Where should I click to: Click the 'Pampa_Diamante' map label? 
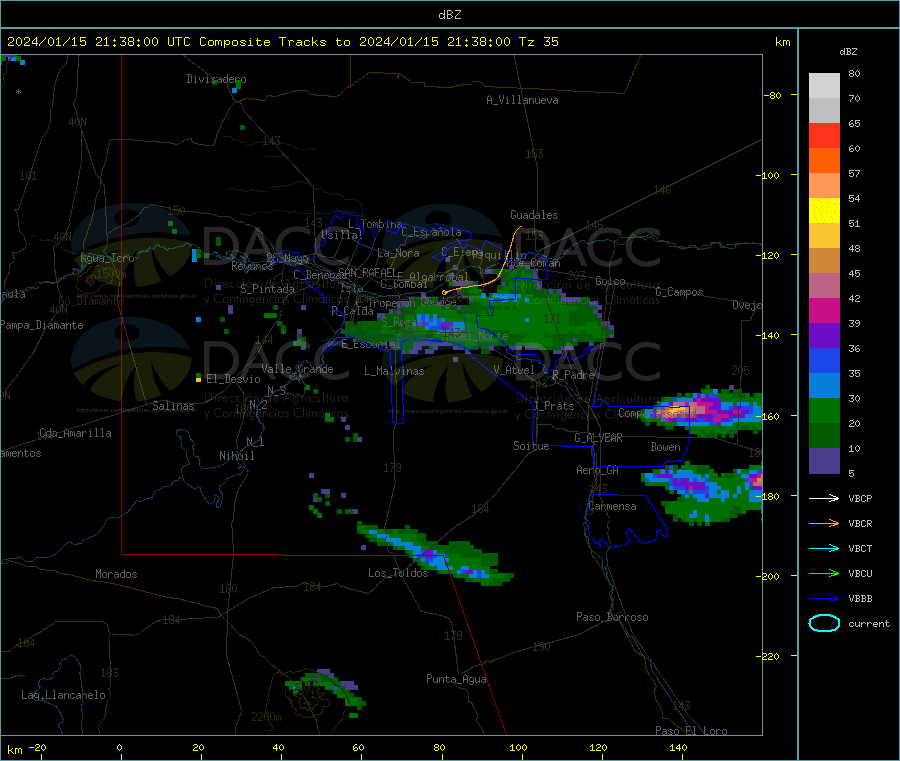pos(41,325)
